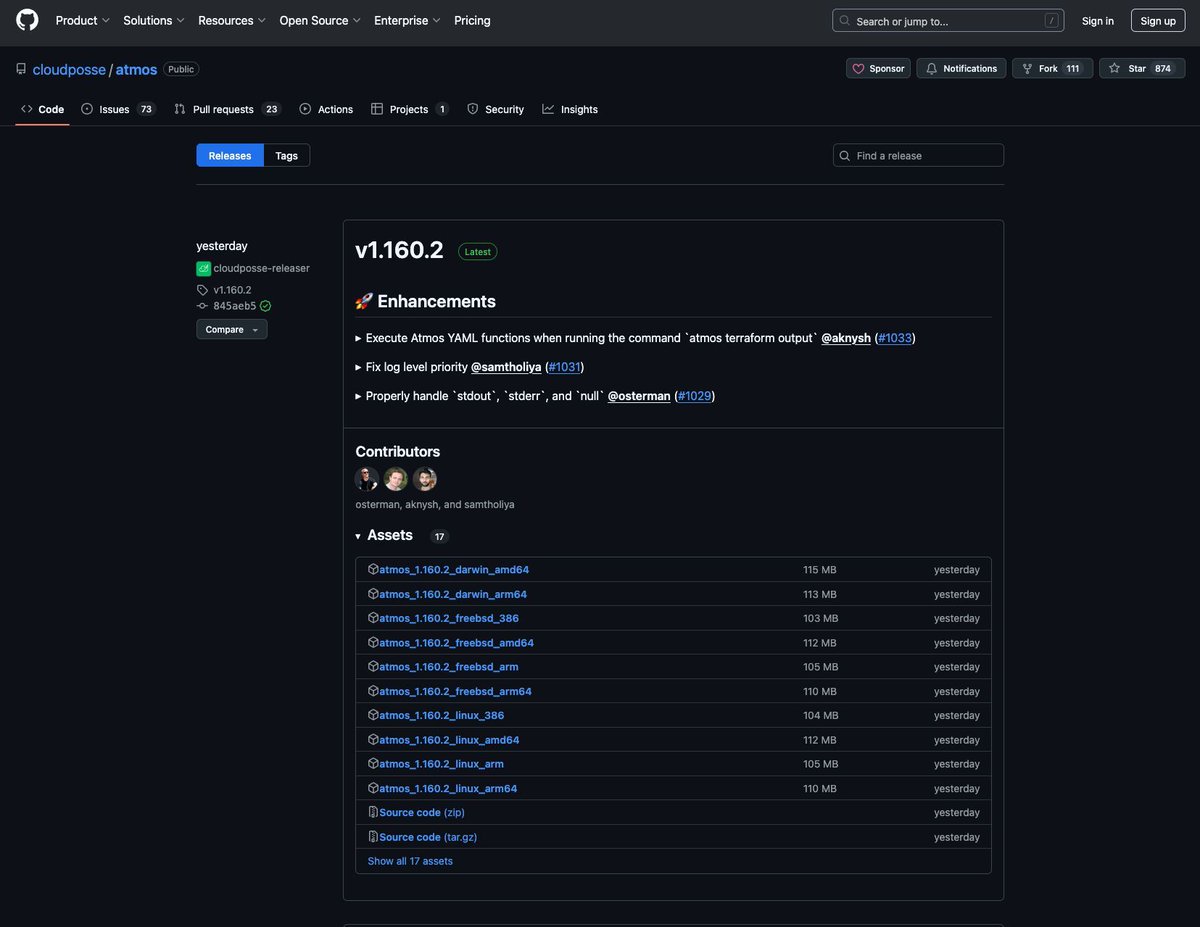
Task: Click Show all 17 assets
Action: point(410,861)
